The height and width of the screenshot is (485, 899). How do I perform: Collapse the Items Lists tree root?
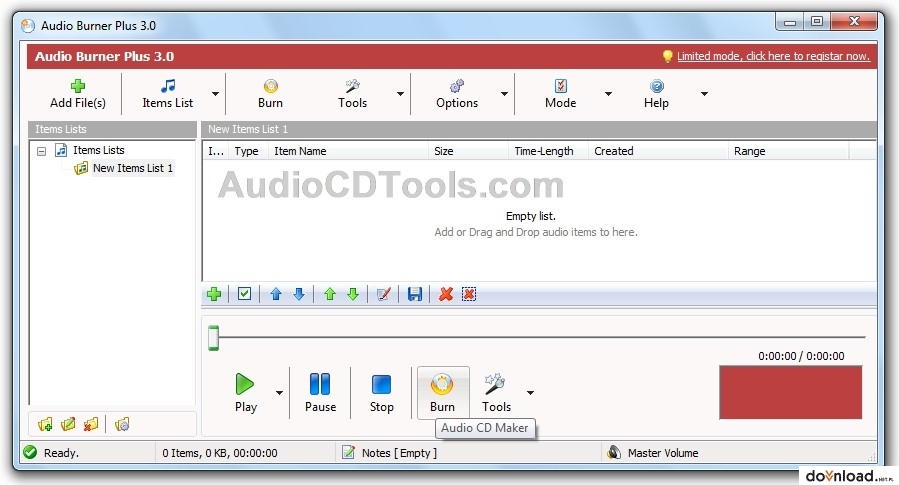tap(41, 151)
